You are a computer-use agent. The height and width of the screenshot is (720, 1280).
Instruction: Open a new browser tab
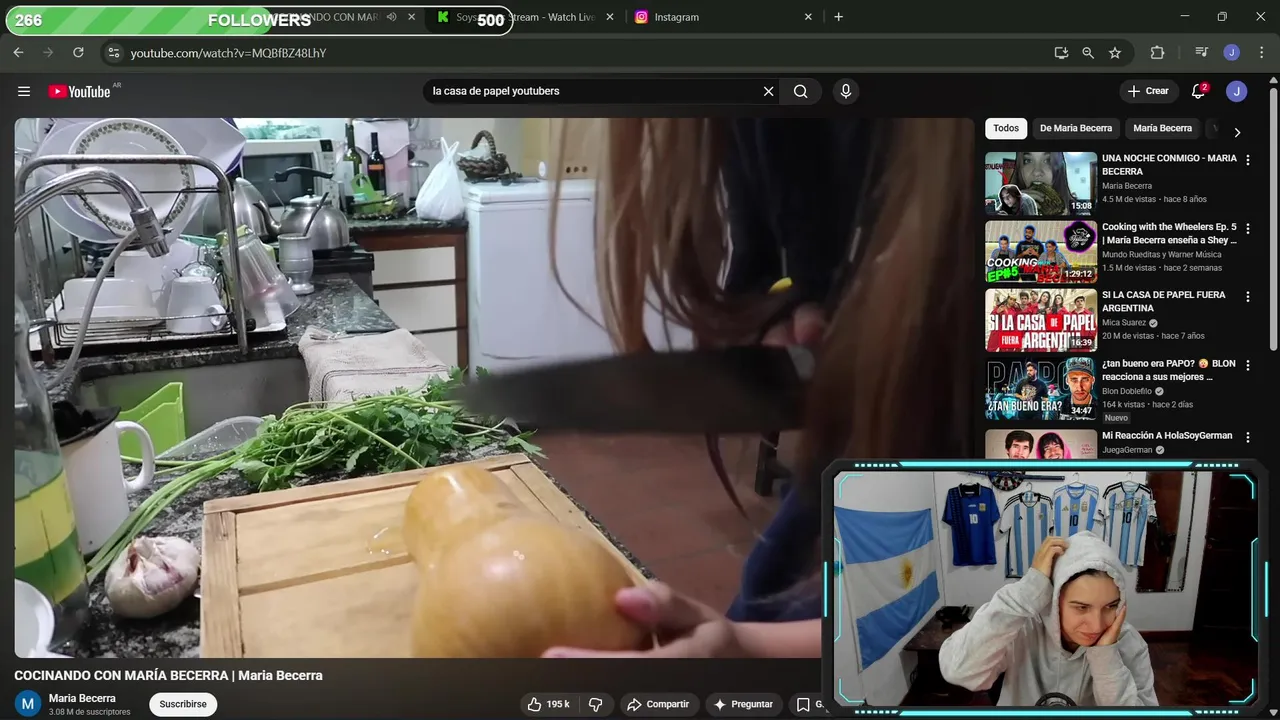pyautogui.click(x=838, y=17)
